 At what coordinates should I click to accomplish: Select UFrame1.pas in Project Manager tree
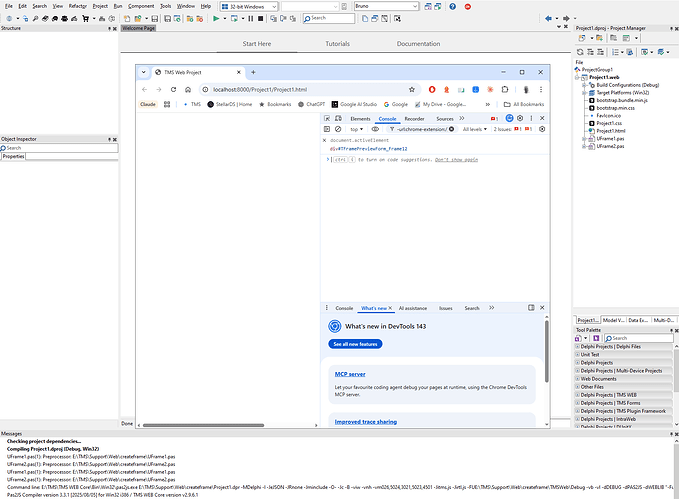click(609, 139)
